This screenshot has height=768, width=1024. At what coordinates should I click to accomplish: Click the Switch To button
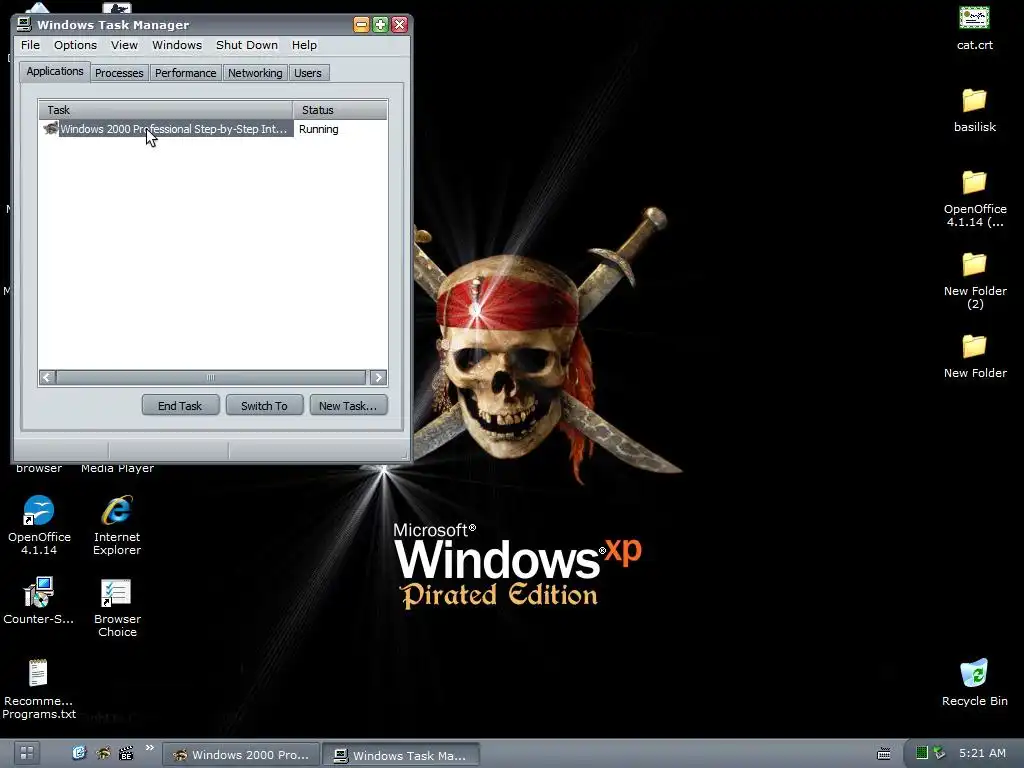click(x=264, y=406)
